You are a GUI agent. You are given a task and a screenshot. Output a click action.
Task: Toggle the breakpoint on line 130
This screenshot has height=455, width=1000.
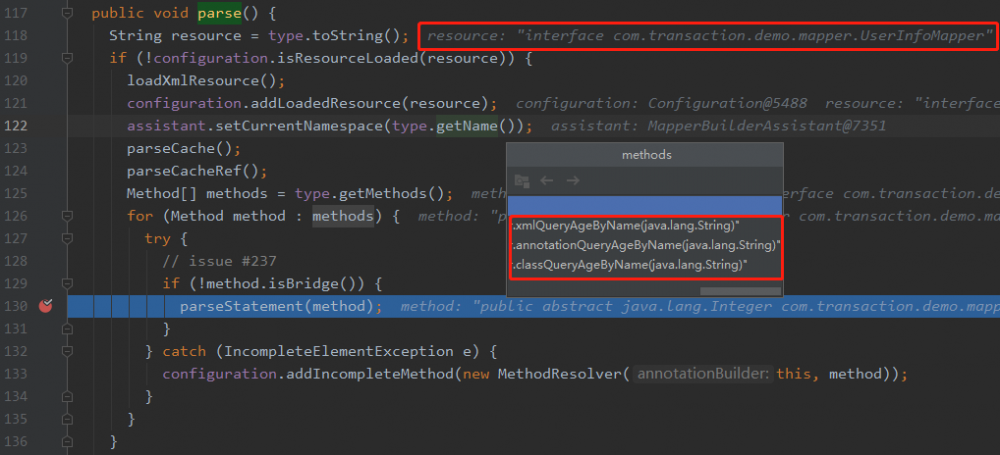click(45, 306)
